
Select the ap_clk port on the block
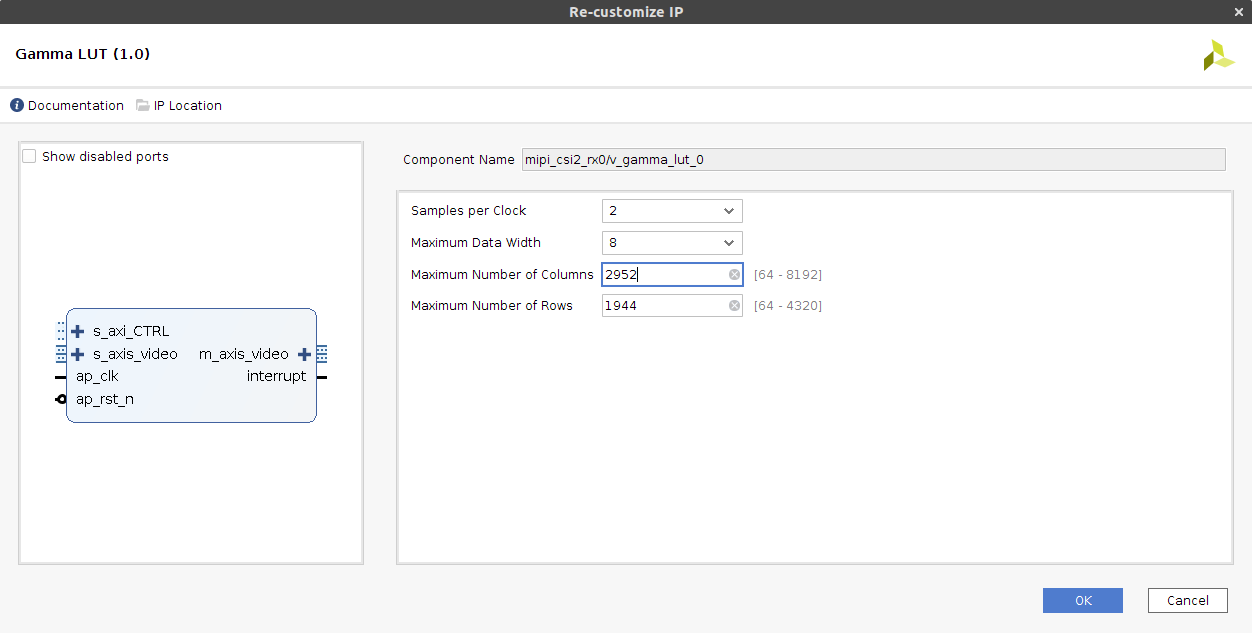pyautogui.click(x=97, y=377)
